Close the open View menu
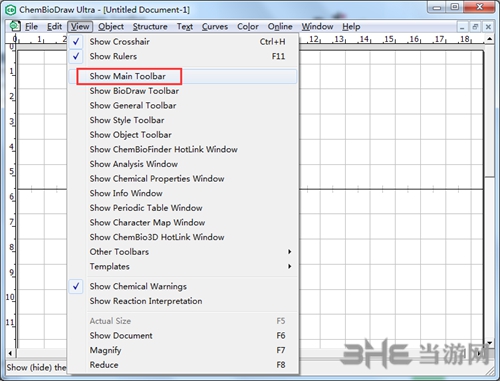 [x=80, y=26]
